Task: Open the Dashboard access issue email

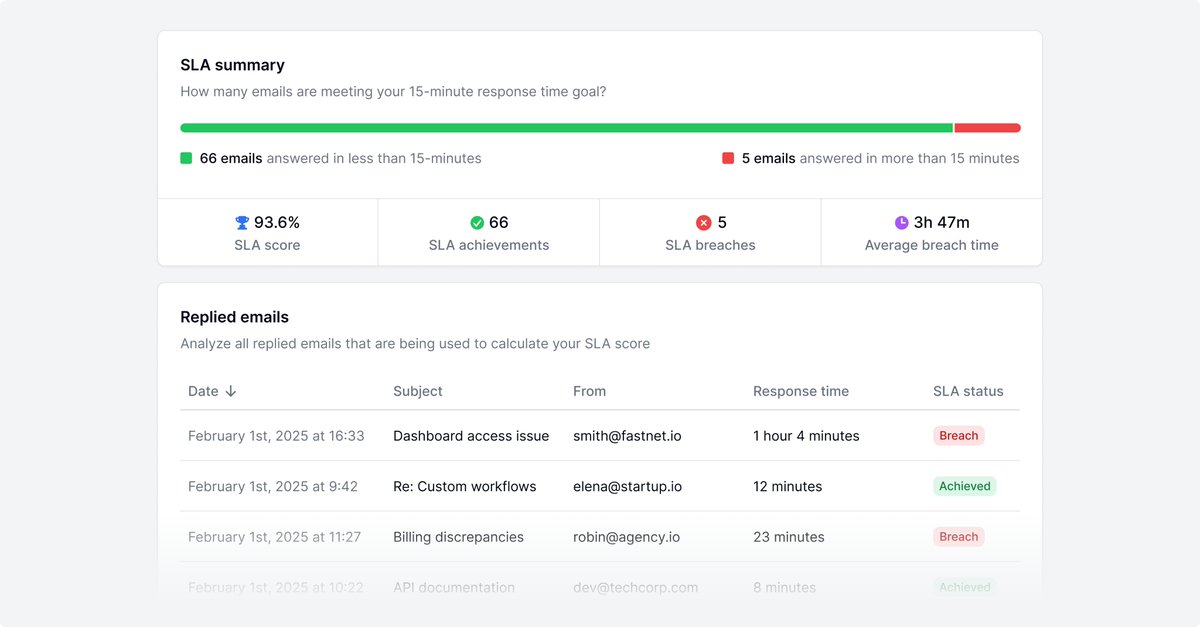Action: point(471,436)
